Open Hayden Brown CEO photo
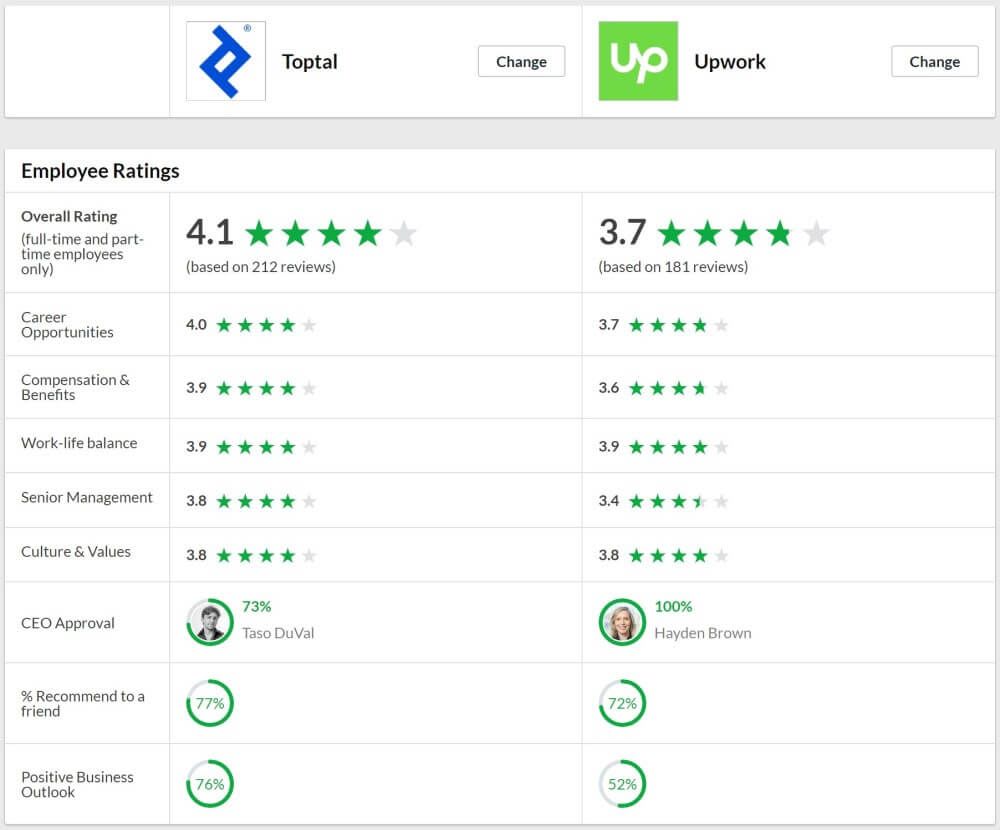The width and height of the screenshot is (1000, 830). tap(622, 622)
